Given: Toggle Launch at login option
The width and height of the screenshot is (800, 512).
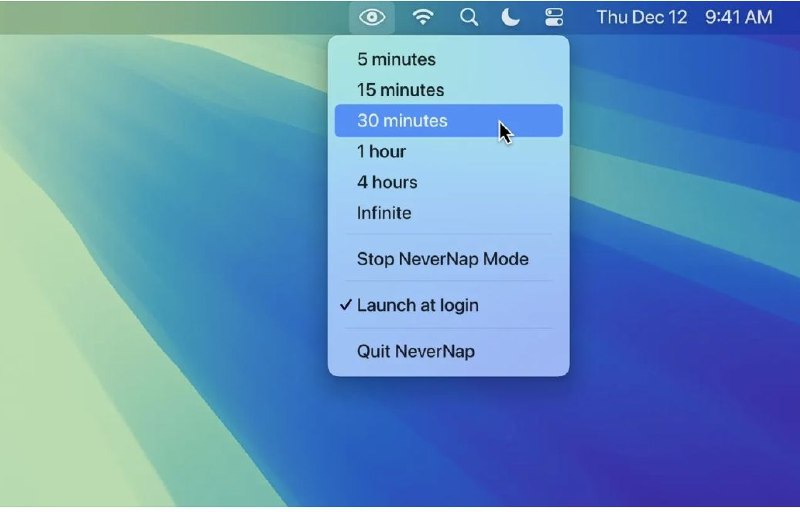Looking at the screenshot, I should [448, 305].
